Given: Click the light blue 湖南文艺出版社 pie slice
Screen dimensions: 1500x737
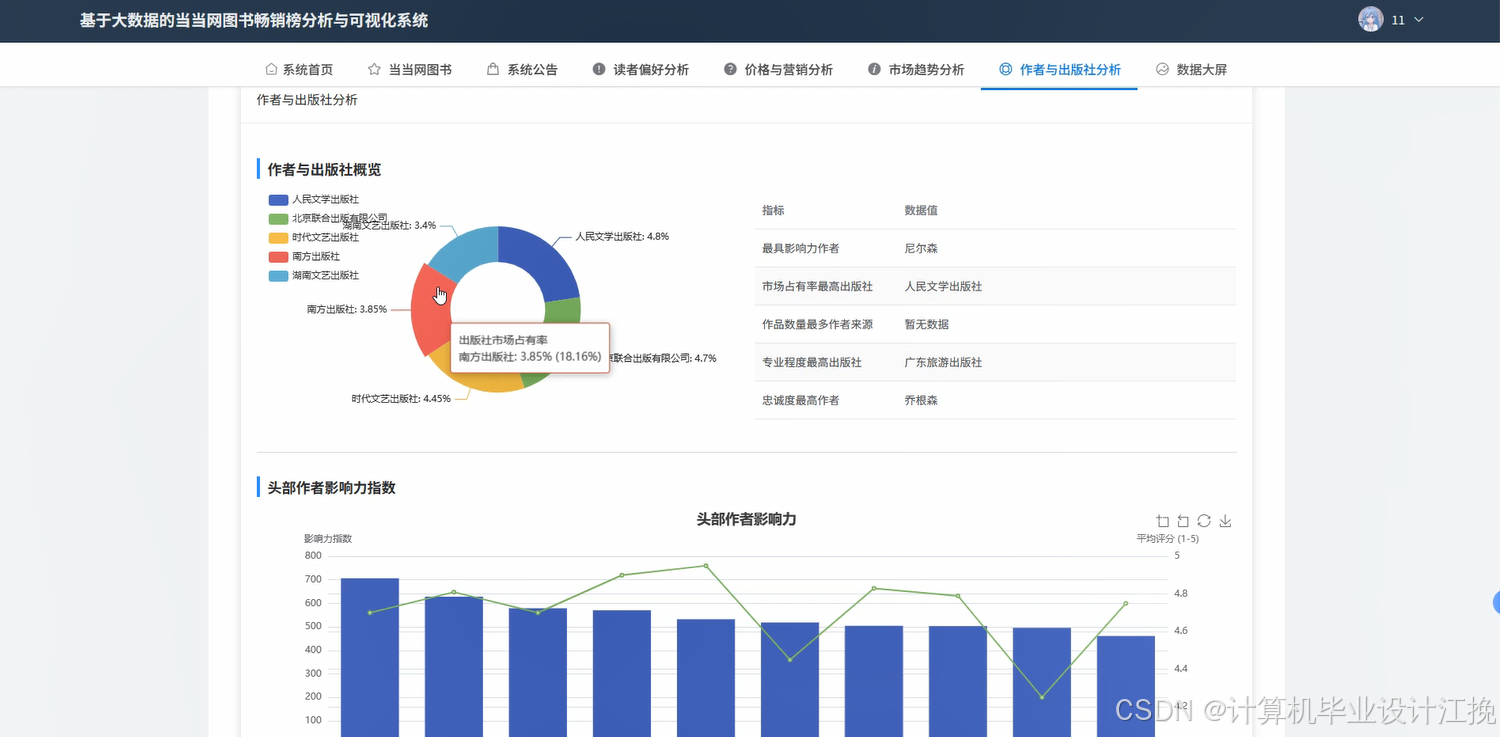Looking at the screenshot, I should (x=466, y=251).
